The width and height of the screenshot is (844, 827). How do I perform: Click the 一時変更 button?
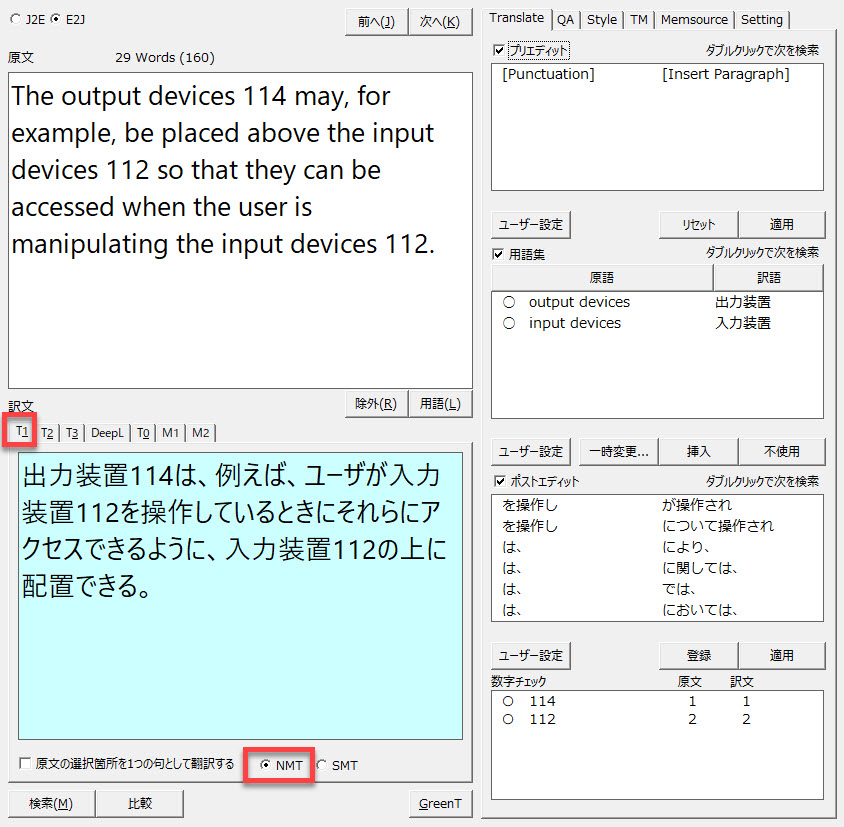pos(620,451)
